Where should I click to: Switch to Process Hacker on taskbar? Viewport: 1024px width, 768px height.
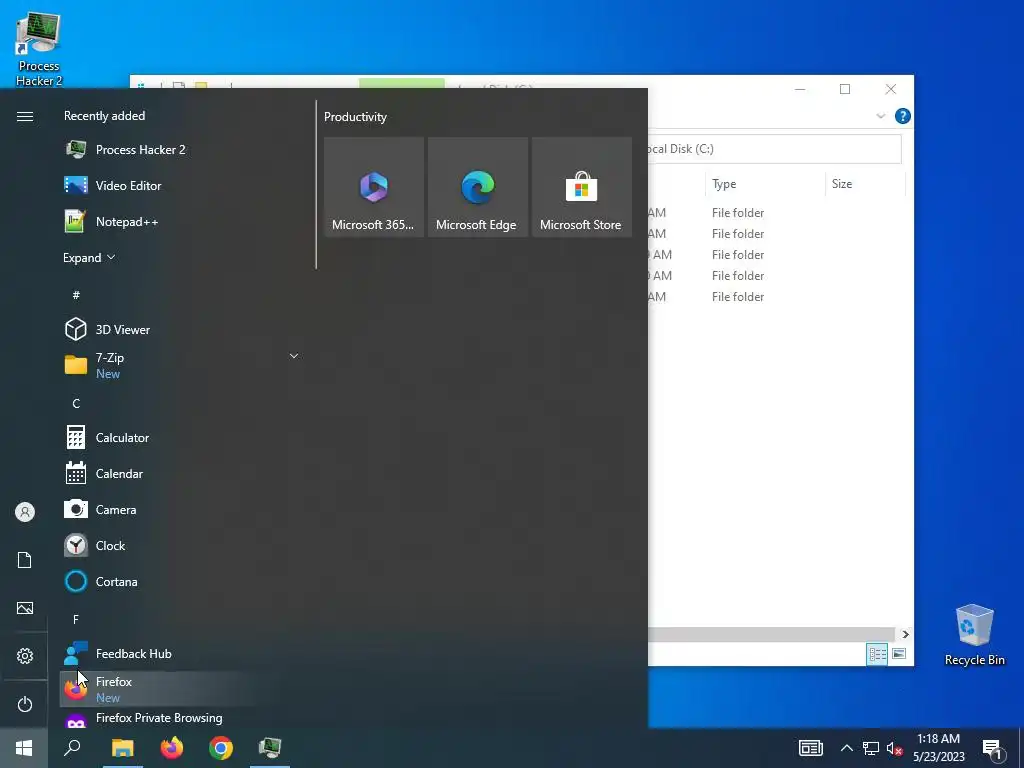click(270, 748)
